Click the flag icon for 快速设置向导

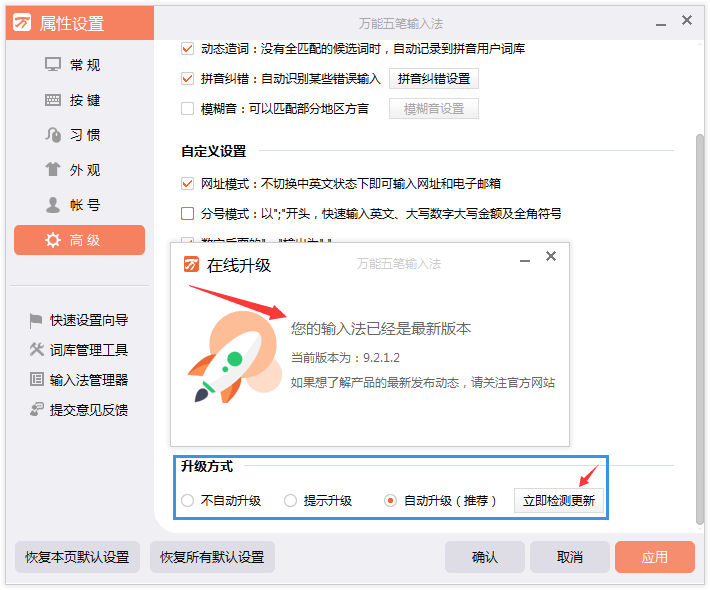point(36,321)
